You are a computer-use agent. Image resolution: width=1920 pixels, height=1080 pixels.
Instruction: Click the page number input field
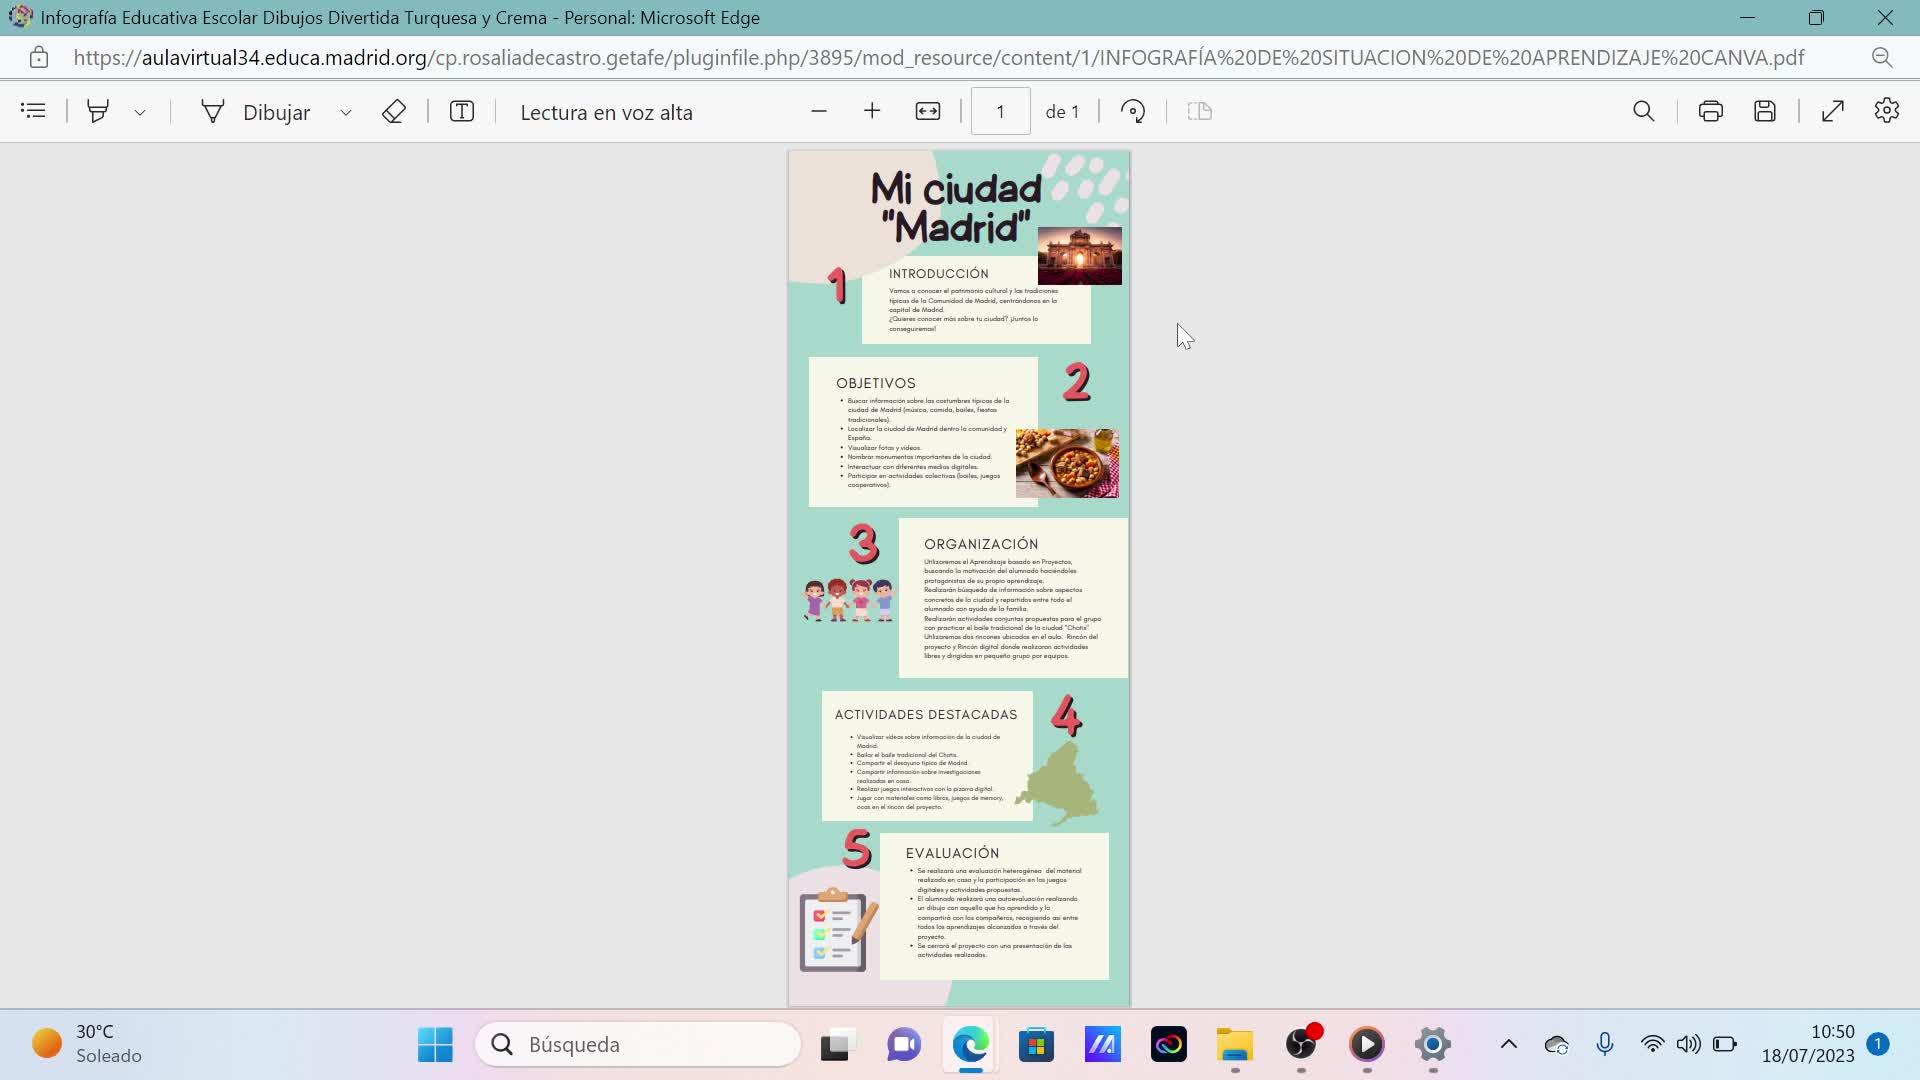(1000, 111)
